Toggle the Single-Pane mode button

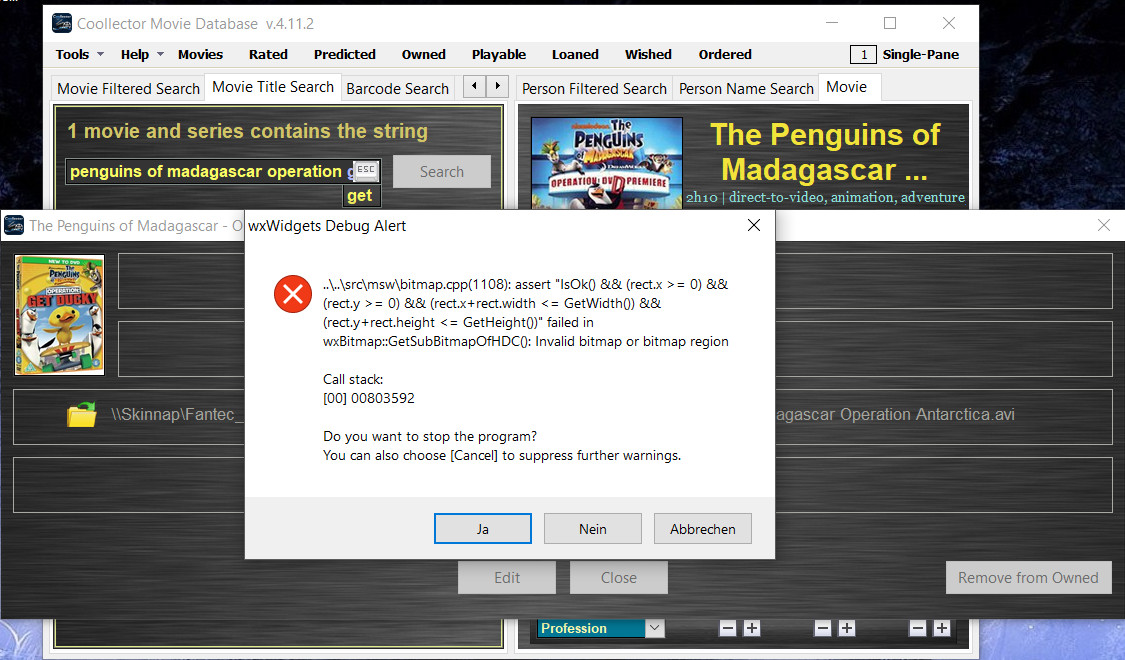(905, 55)
